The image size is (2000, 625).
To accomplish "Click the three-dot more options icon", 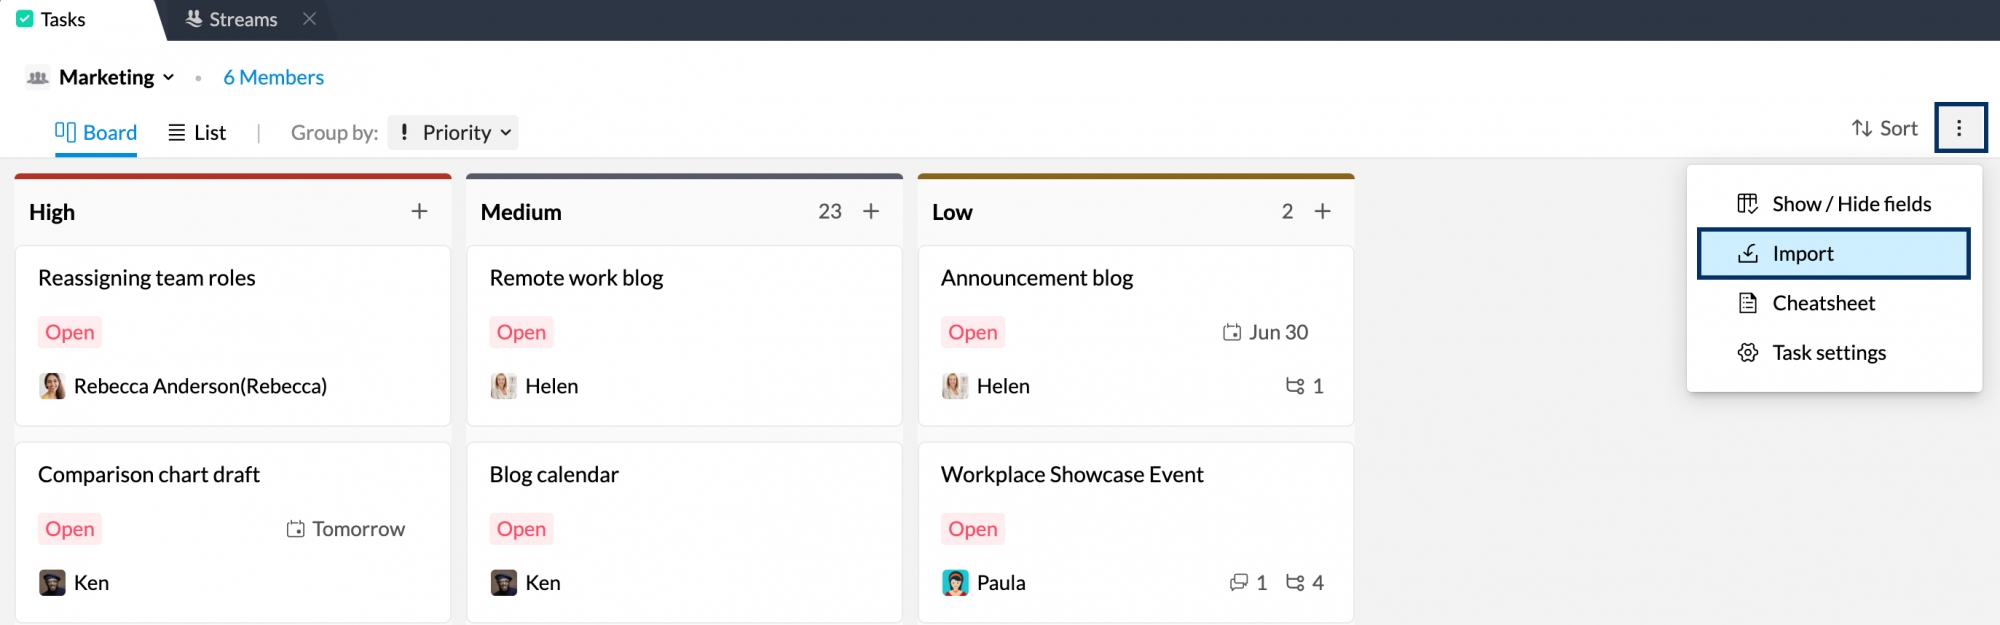I will [x=1959, y=128].
